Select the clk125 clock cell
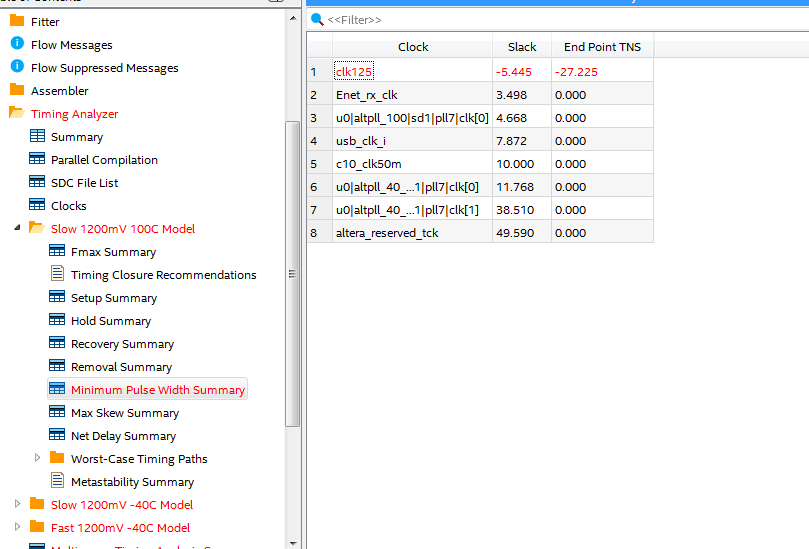Screen dimensions: 809x549 click(x=354, y=72)
